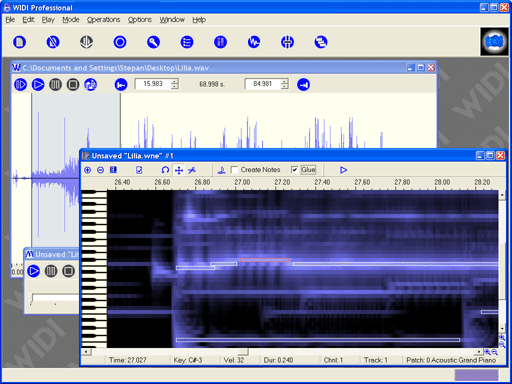Select the four-arrow move tool
The width and height of the screenshot is (512, 384).
[x=179, y=170]
